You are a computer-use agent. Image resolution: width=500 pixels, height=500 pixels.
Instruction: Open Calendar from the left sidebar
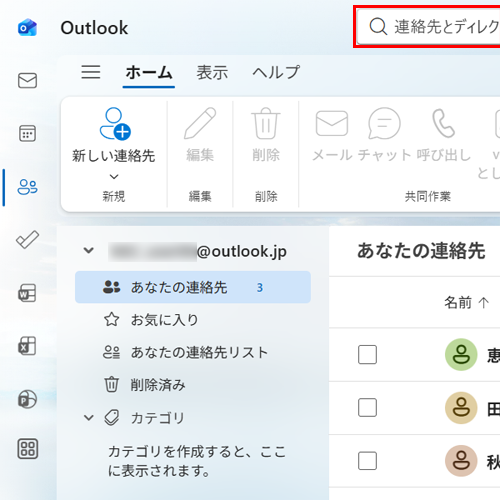27,133
